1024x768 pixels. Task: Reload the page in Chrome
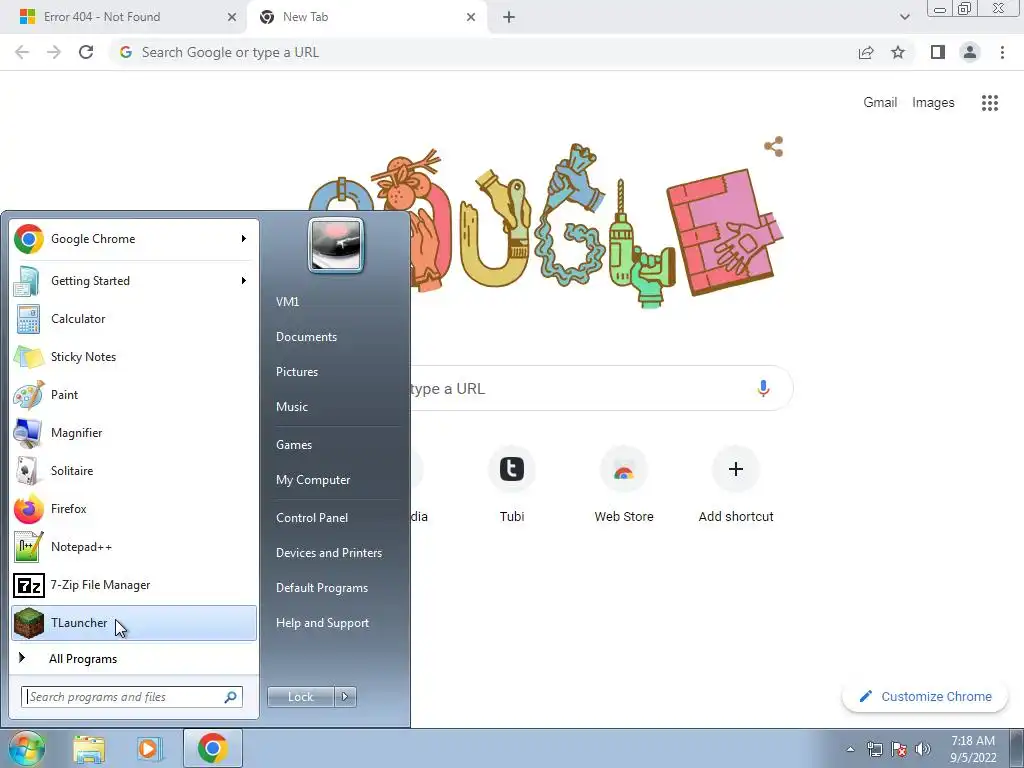pyautogui.click(x=86, y=52)
